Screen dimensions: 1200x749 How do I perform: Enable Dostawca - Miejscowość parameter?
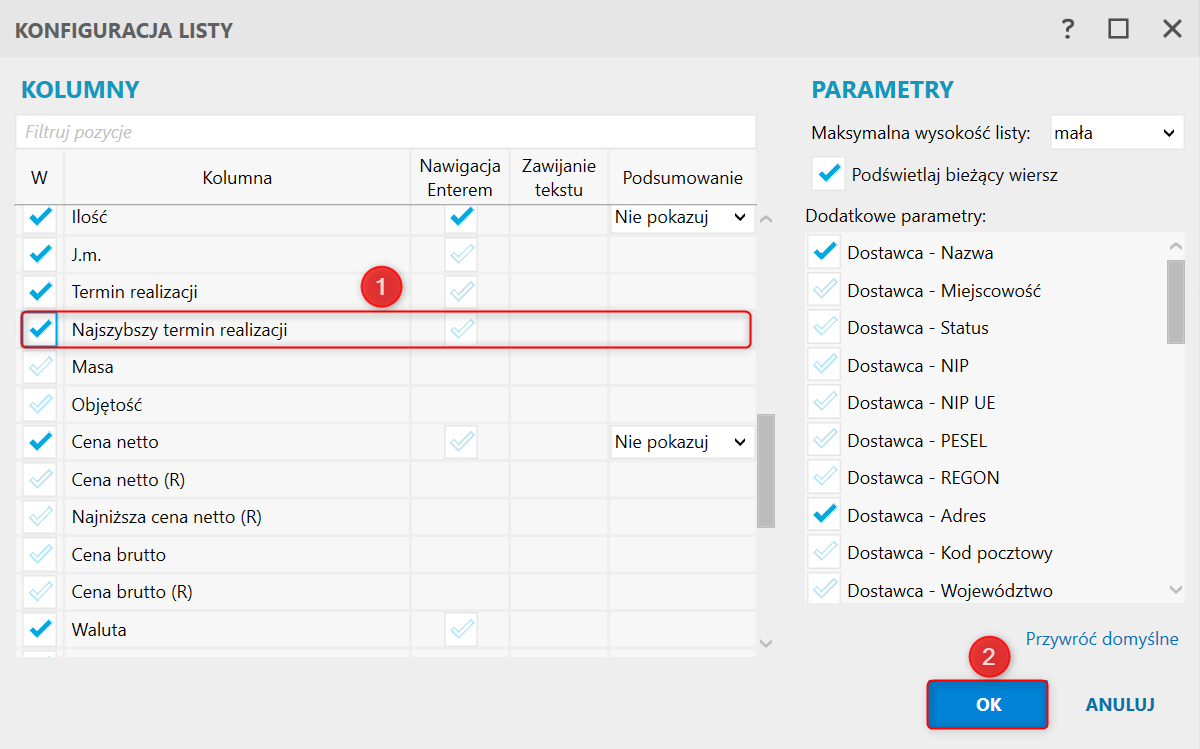[825, 290]
